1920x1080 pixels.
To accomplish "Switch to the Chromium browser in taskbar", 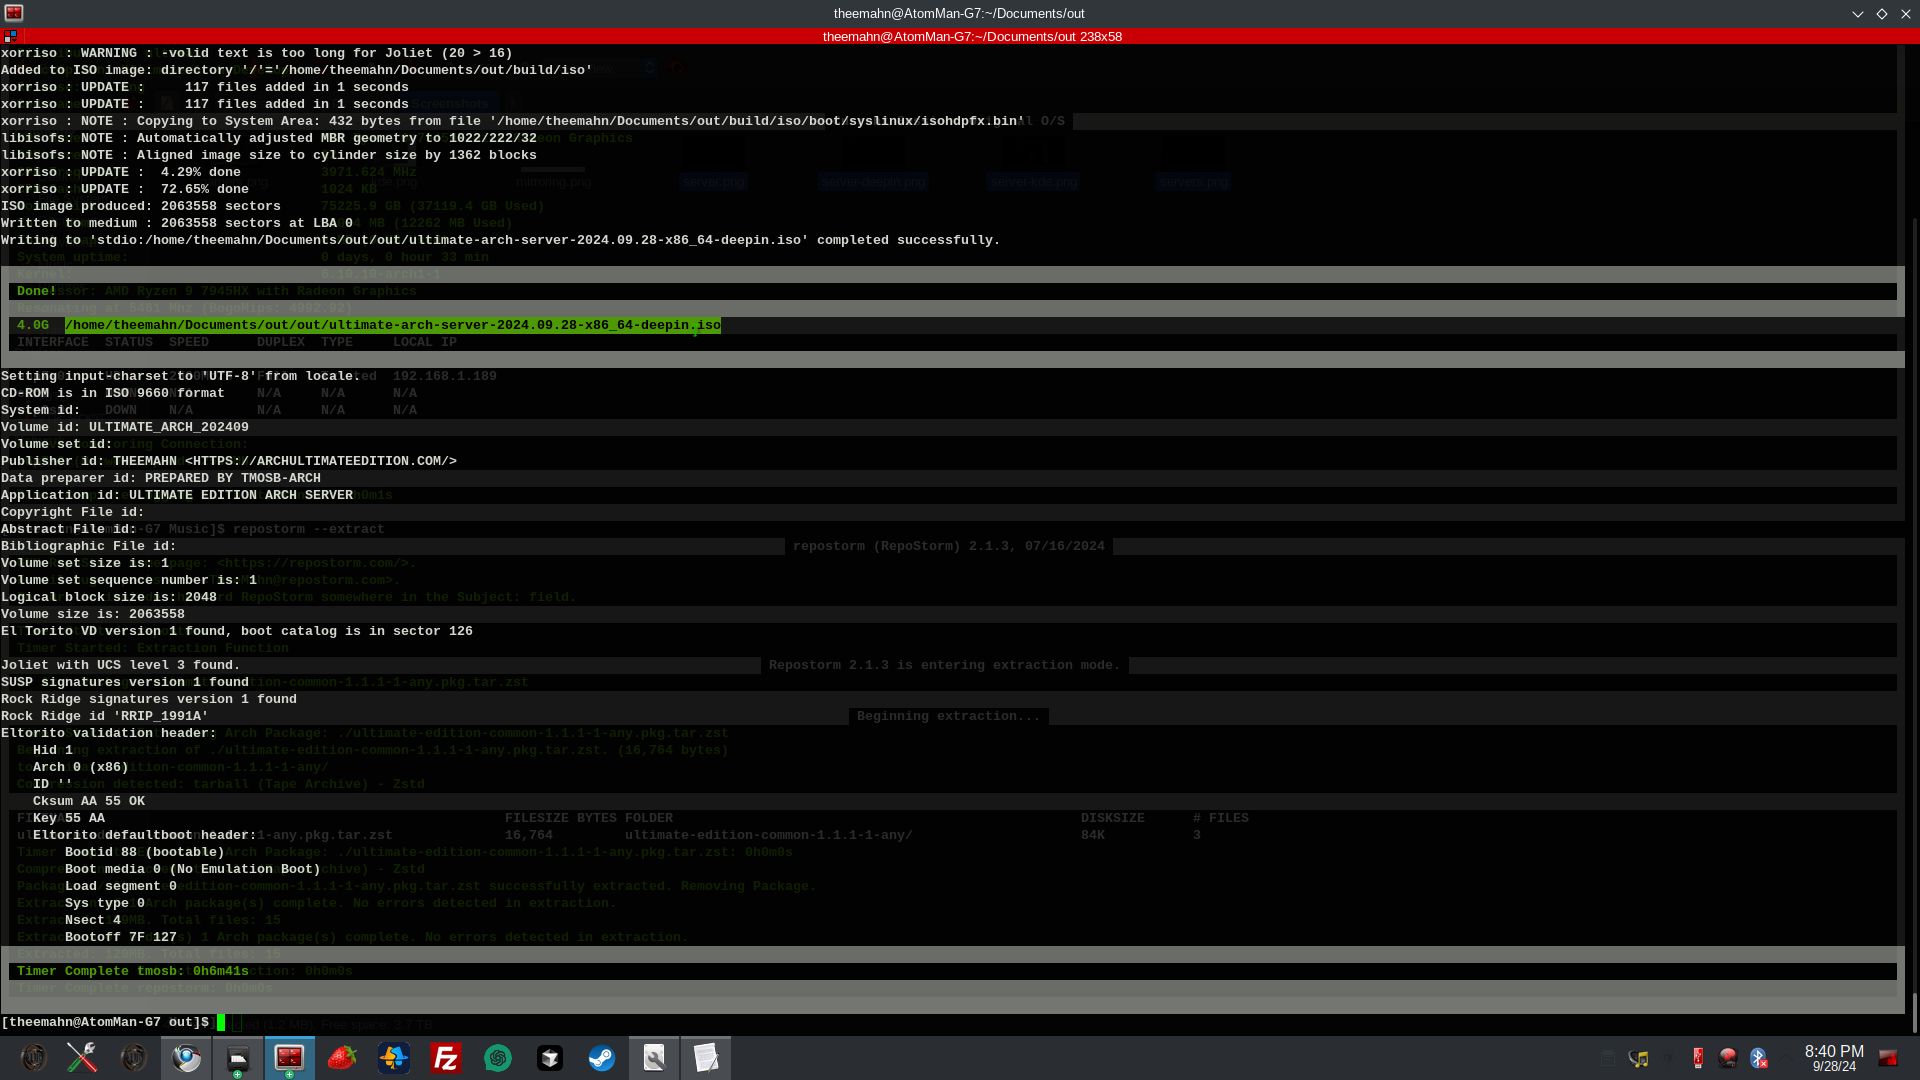I will coord(186,1057).
